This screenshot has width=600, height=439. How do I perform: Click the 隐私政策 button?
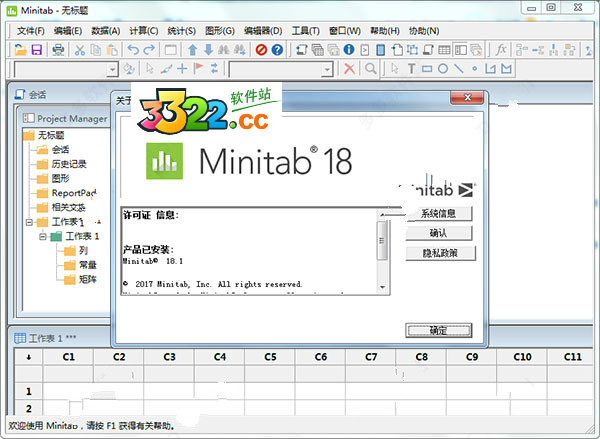[438, 253]
